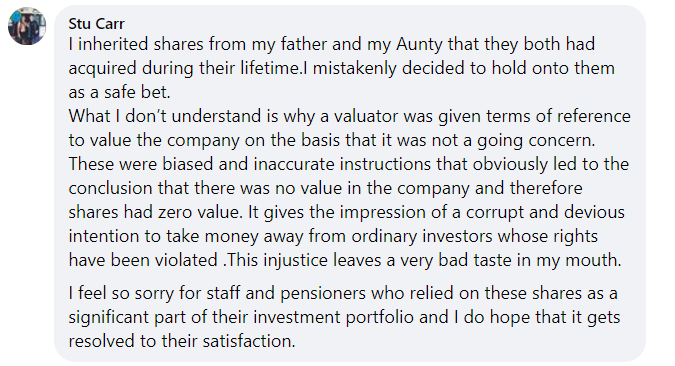This screenshot has height=366, width=675.
Task: Click the phrase "shares had zero value"
Action: click(156, 213)
